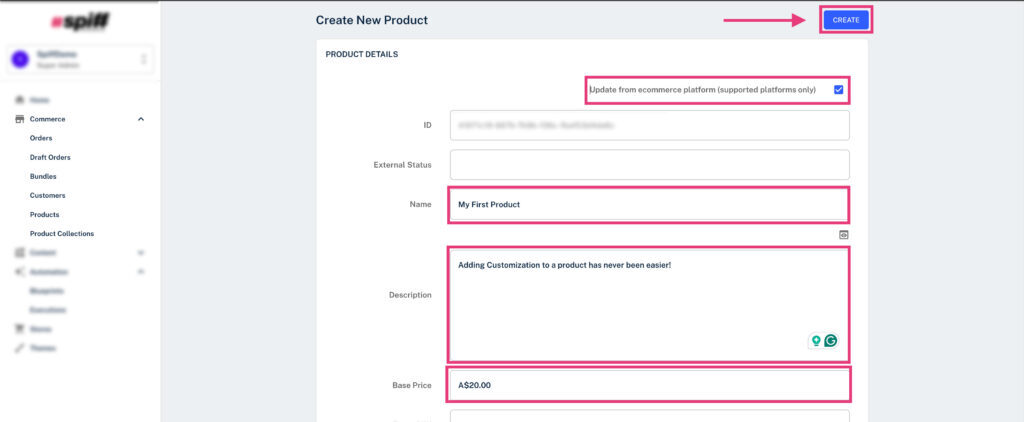Select Products in the sidebar
The image size is (1024, 422).
point(44,214)
